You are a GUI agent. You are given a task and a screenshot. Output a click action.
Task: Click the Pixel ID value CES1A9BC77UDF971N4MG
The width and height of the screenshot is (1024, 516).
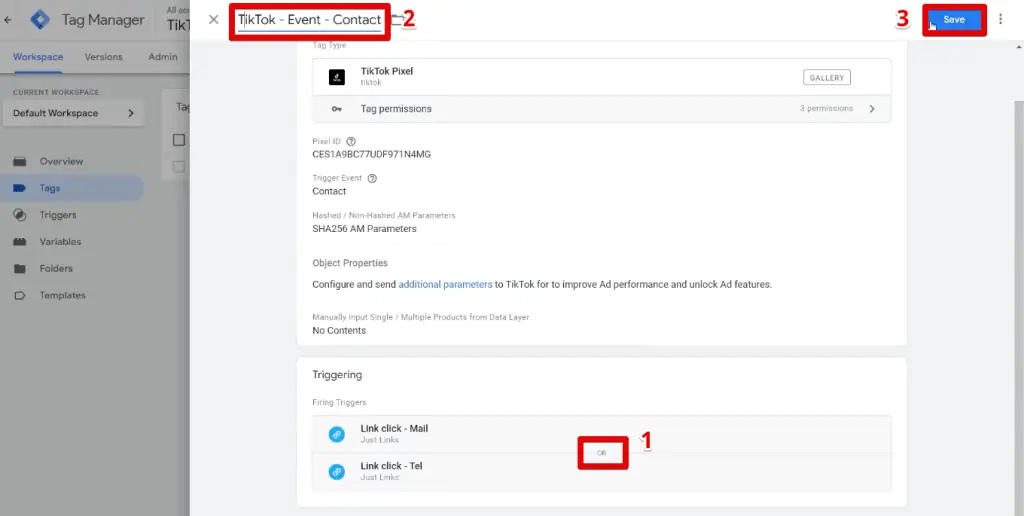click(372, 155)
